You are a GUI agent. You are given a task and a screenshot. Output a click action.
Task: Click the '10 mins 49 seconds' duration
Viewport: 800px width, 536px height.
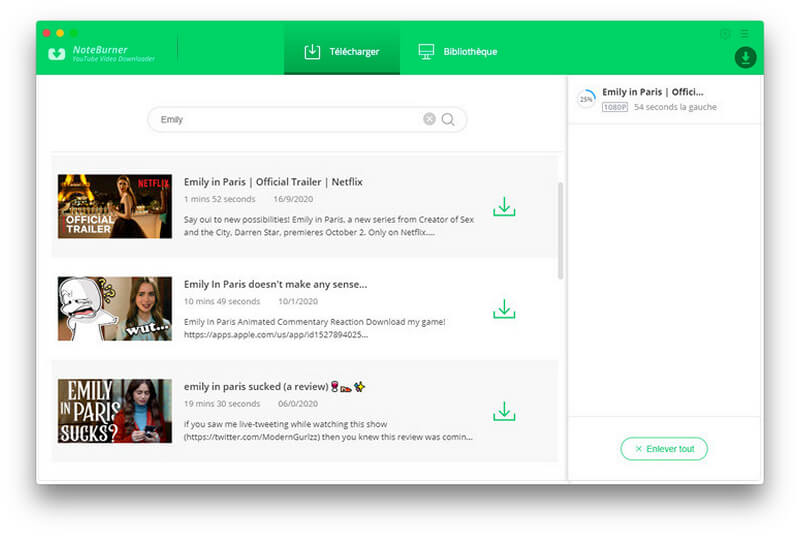222,301
